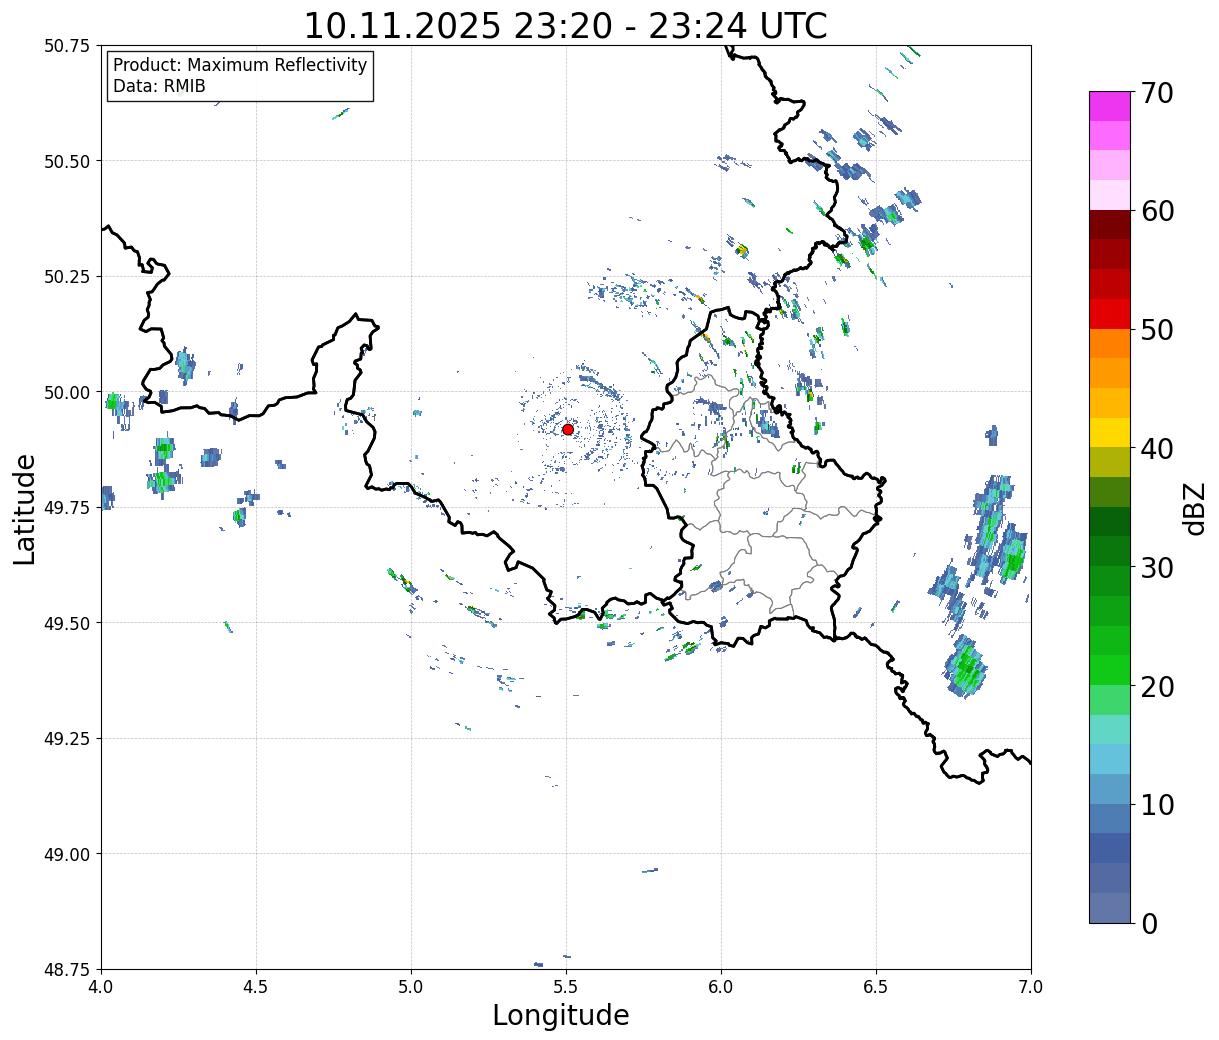The width and height of the screenshot is (1219, 1040).
Task: Click the colorbar tick label 50
Action: pos(1157,330)
